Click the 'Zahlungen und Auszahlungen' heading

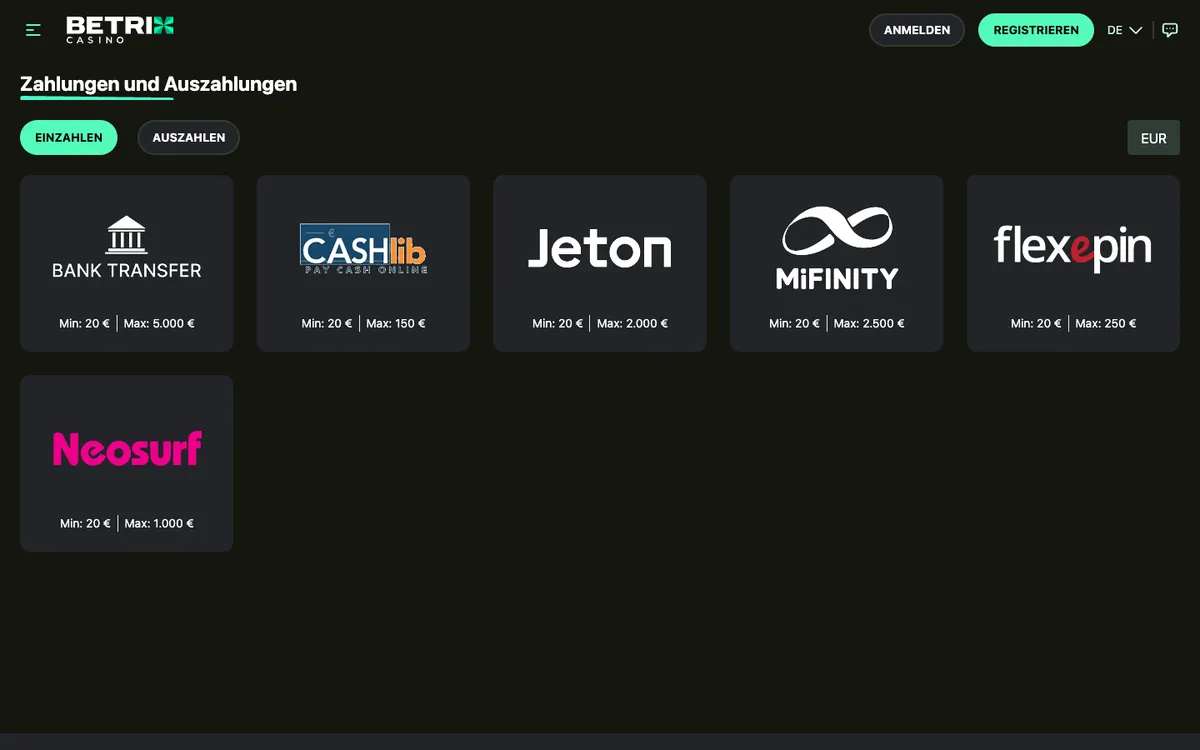coord(158,84)
